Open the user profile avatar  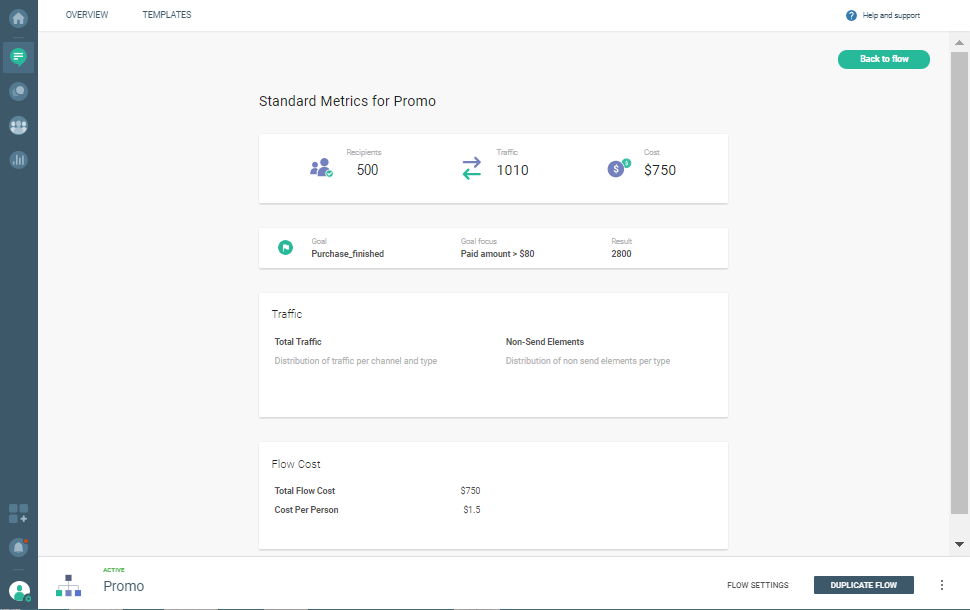[19, 591]
